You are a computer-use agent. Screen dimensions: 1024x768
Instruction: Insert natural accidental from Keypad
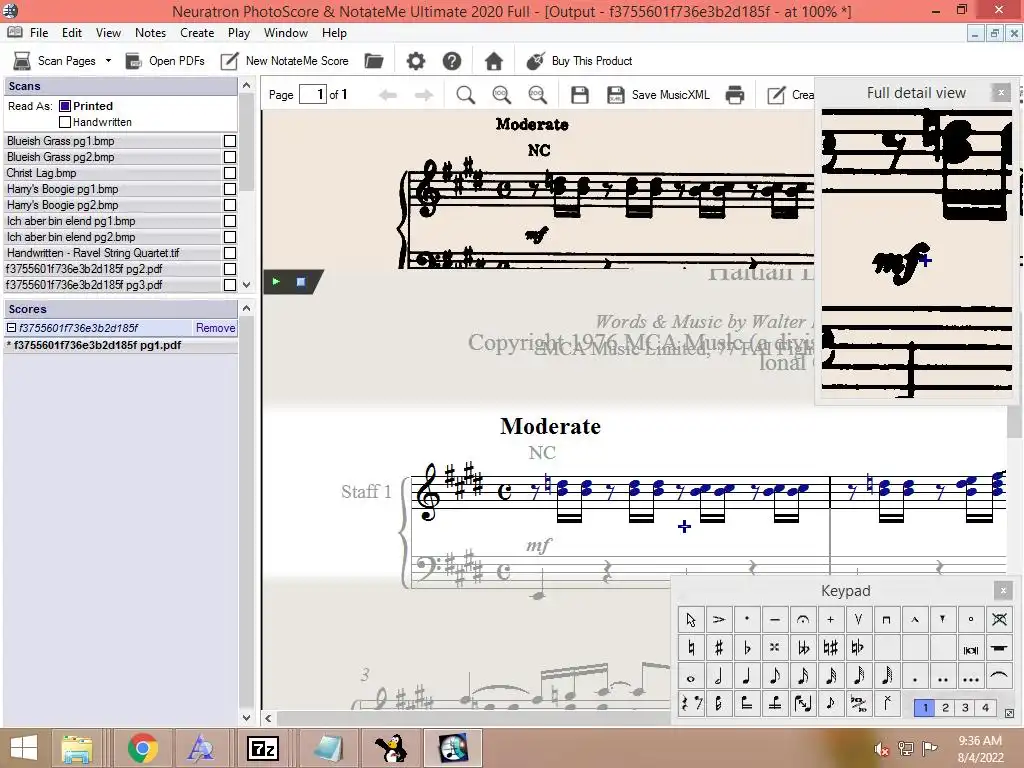690,647
